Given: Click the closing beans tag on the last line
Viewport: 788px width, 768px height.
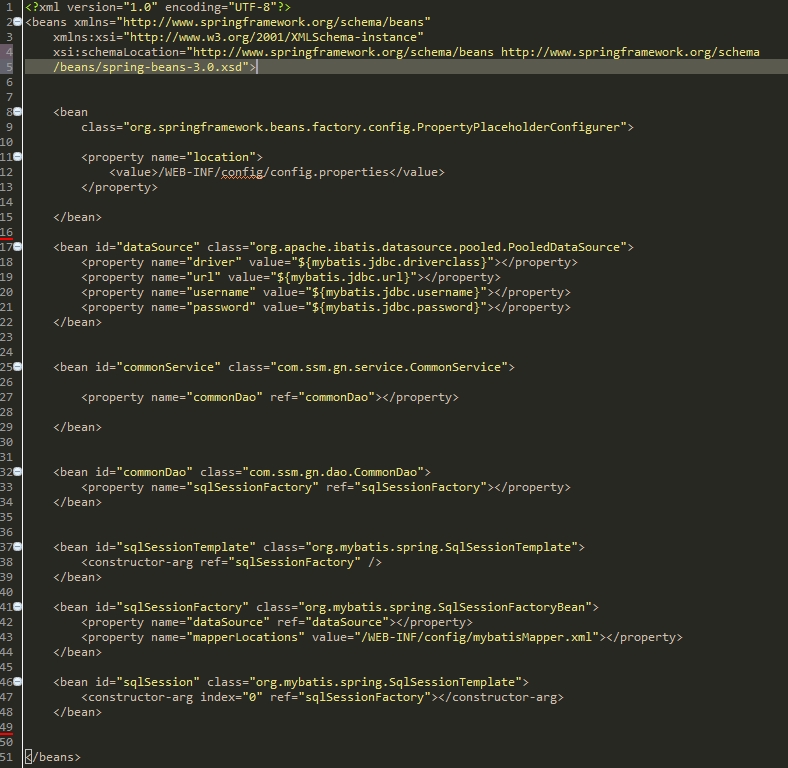Looking at the screenshot, I should [52, 757].
